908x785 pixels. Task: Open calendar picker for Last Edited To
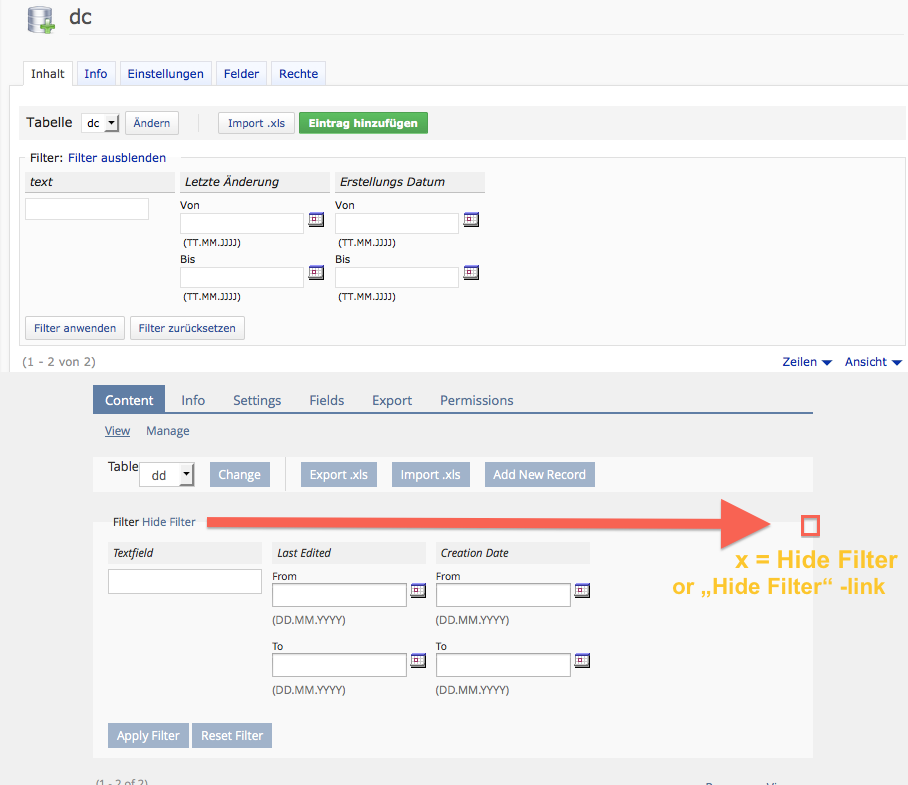[x=418, y=661]
